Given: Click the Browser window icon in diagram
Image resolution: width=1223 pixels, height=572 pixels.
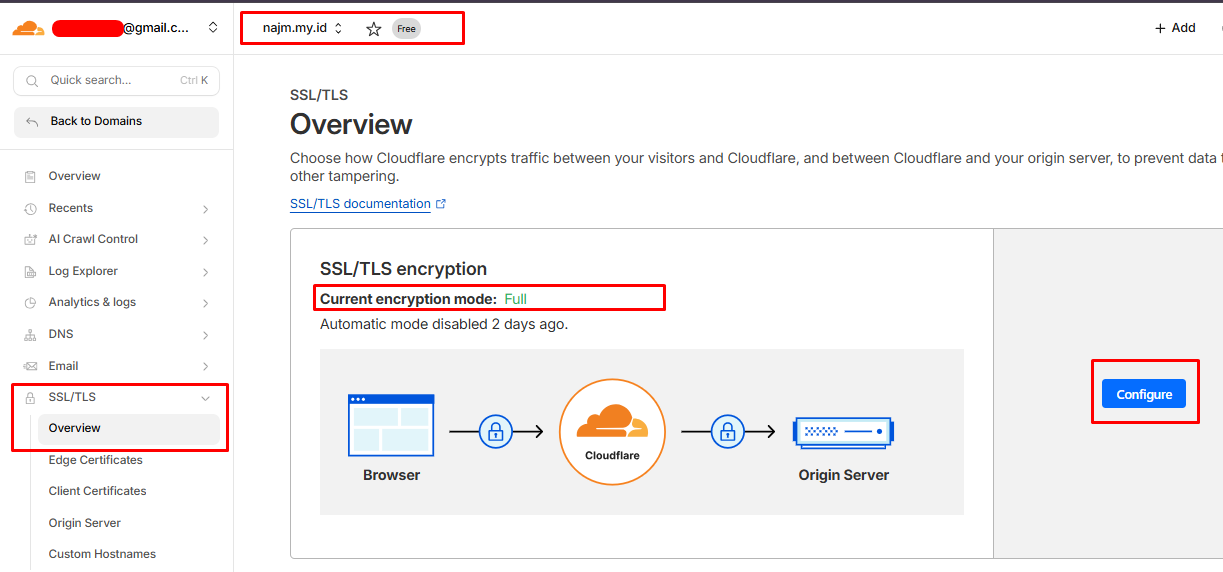Looking at the screenshot, I should (x=391, y=426).
